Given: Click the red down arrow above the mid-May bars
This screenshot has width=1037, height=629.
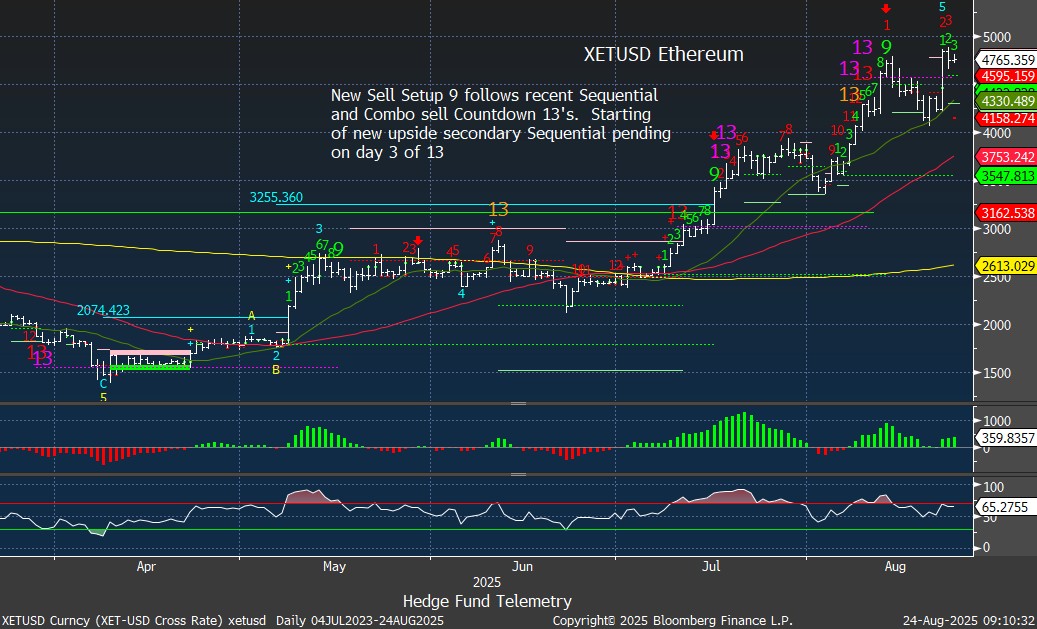Looking at the screenshot, I should click(418, 239).
